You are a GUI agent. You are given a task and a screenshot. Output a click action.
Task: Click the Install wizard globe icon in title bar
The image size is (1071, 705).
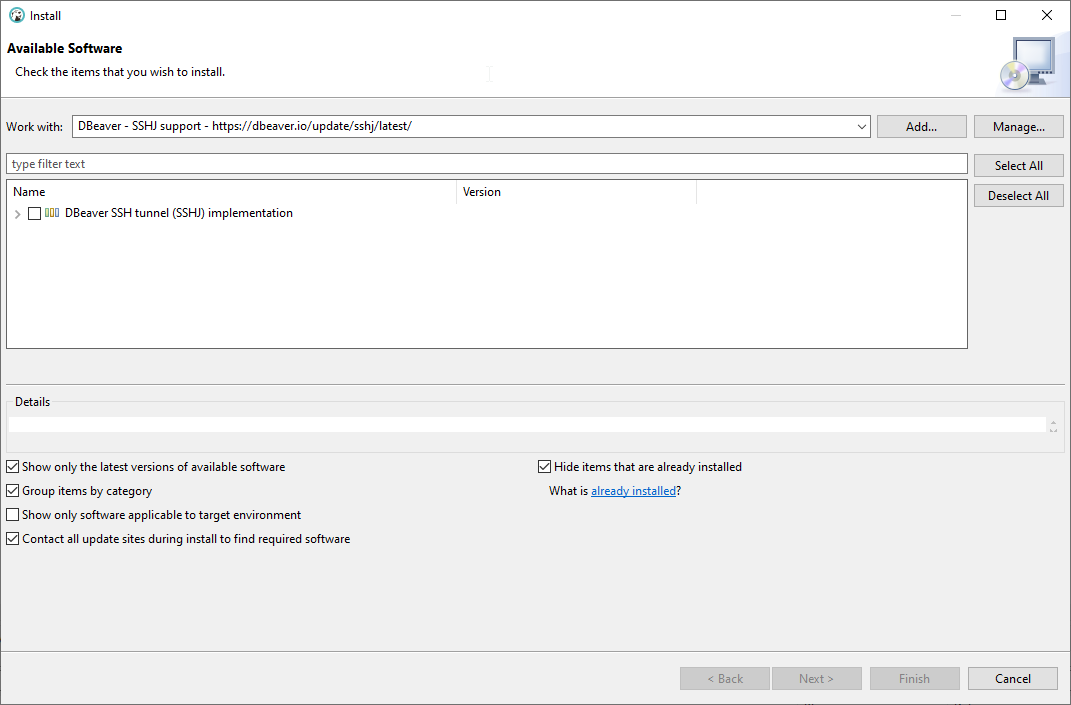(15, 15)
